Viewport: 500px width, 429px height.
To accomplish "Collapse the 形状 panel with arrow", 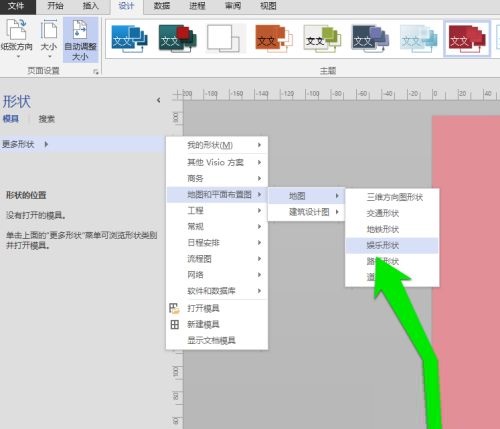I will click(x=159, y=100).
